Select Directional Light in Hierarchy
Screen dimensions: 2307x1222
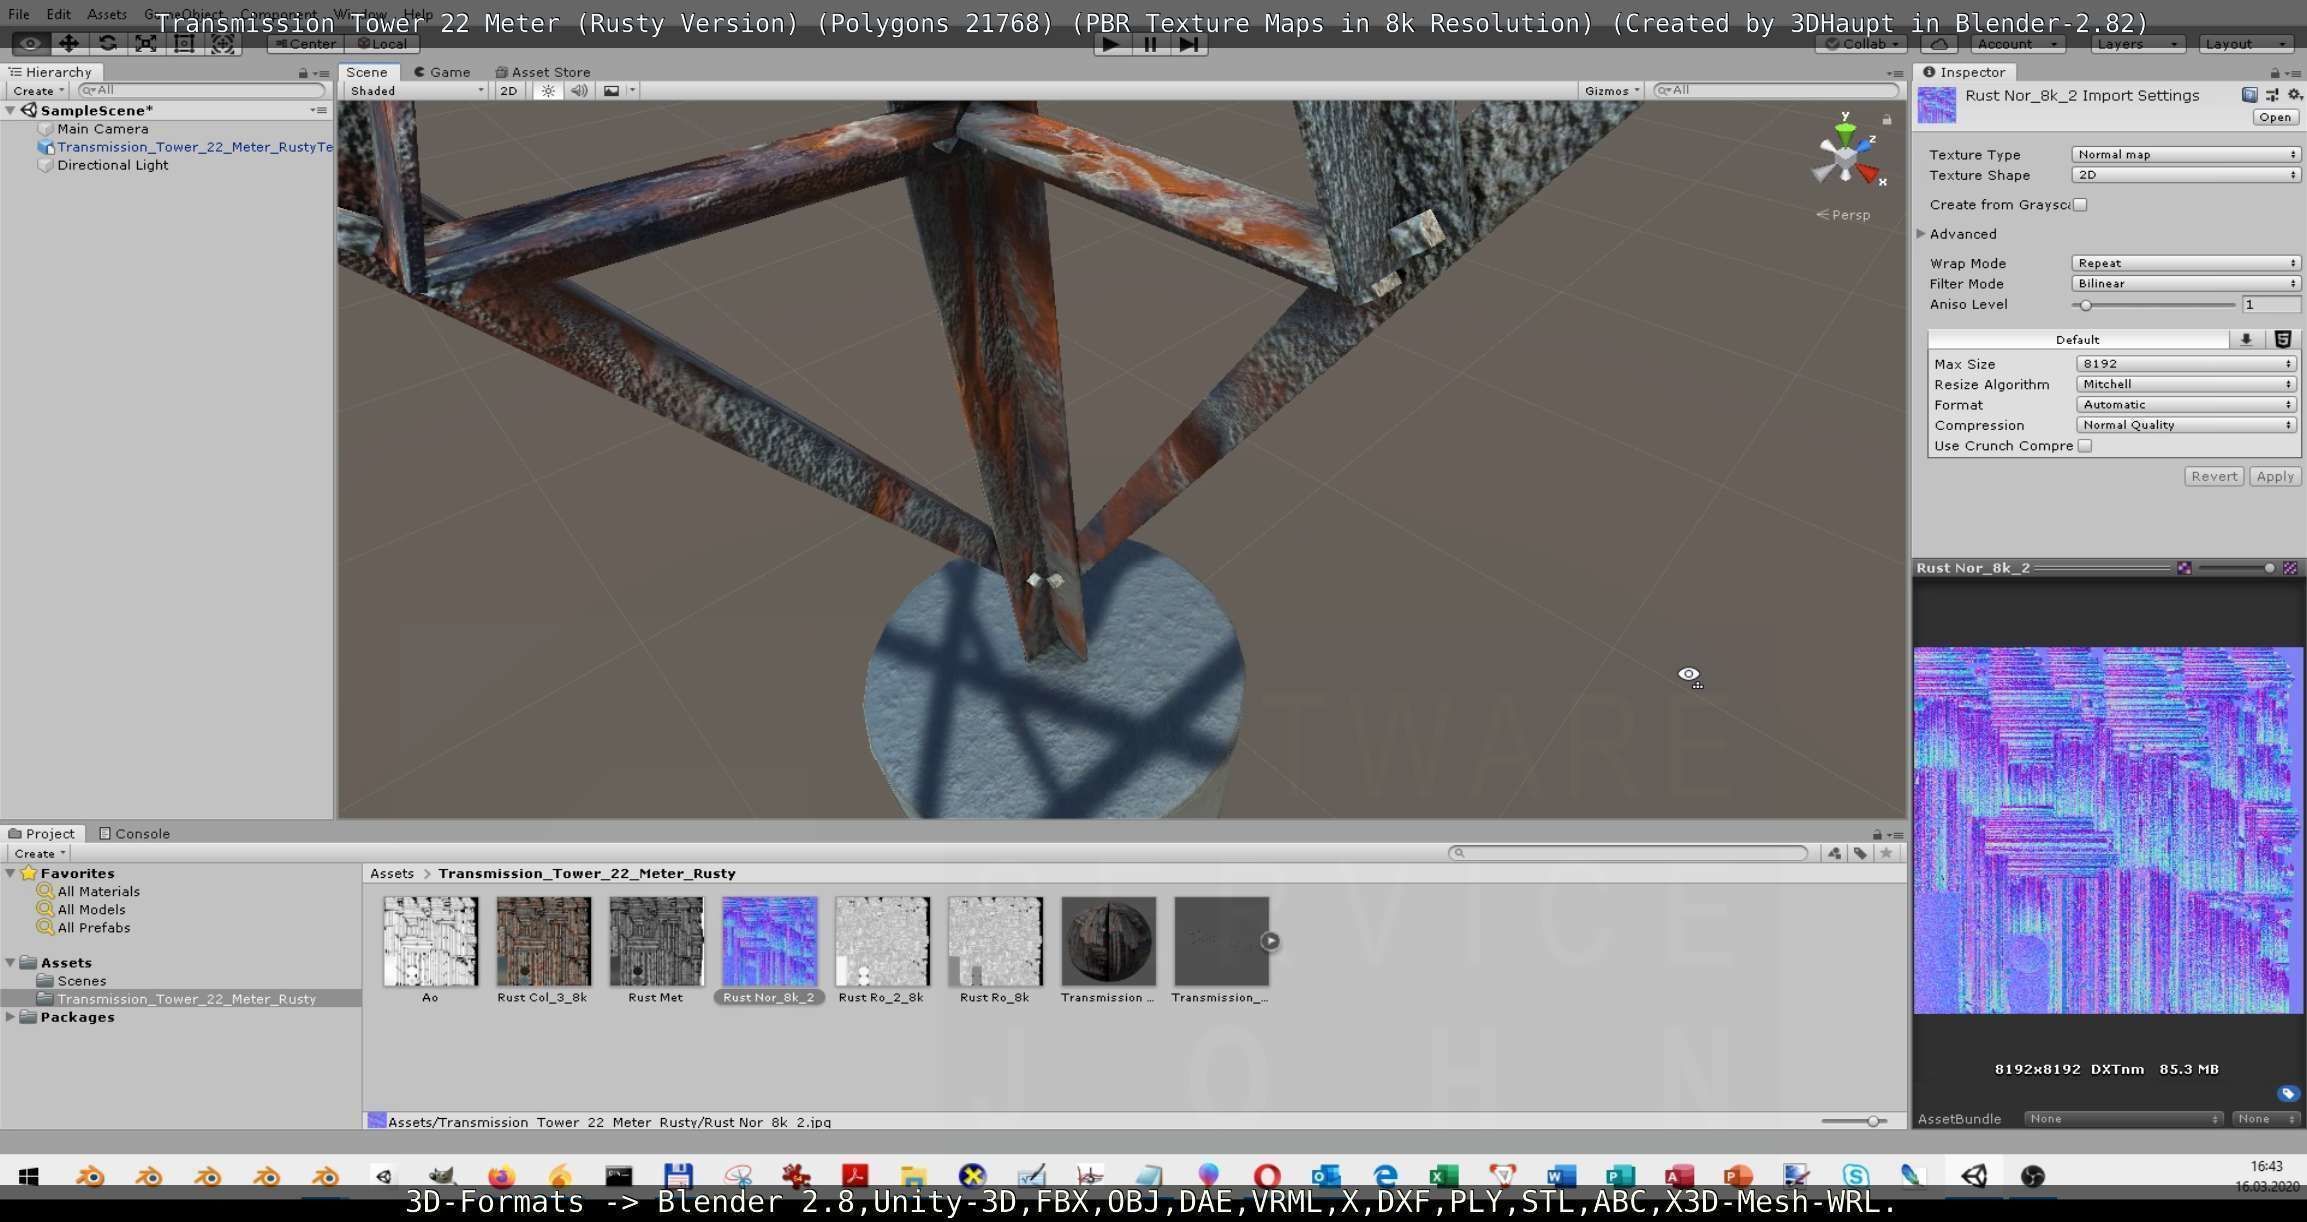coord(112,165)
